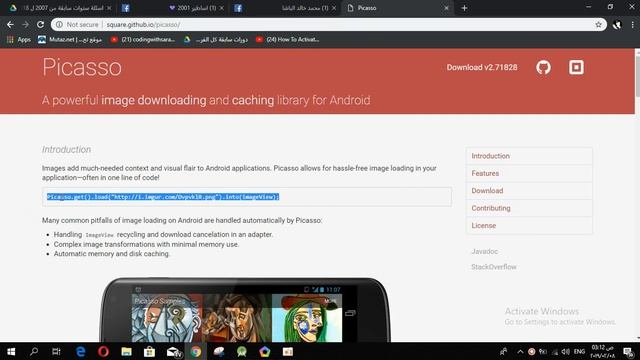Open the taskbar clock and date
The height and width of the screenshot is (360, 640).
pos(603,351)
